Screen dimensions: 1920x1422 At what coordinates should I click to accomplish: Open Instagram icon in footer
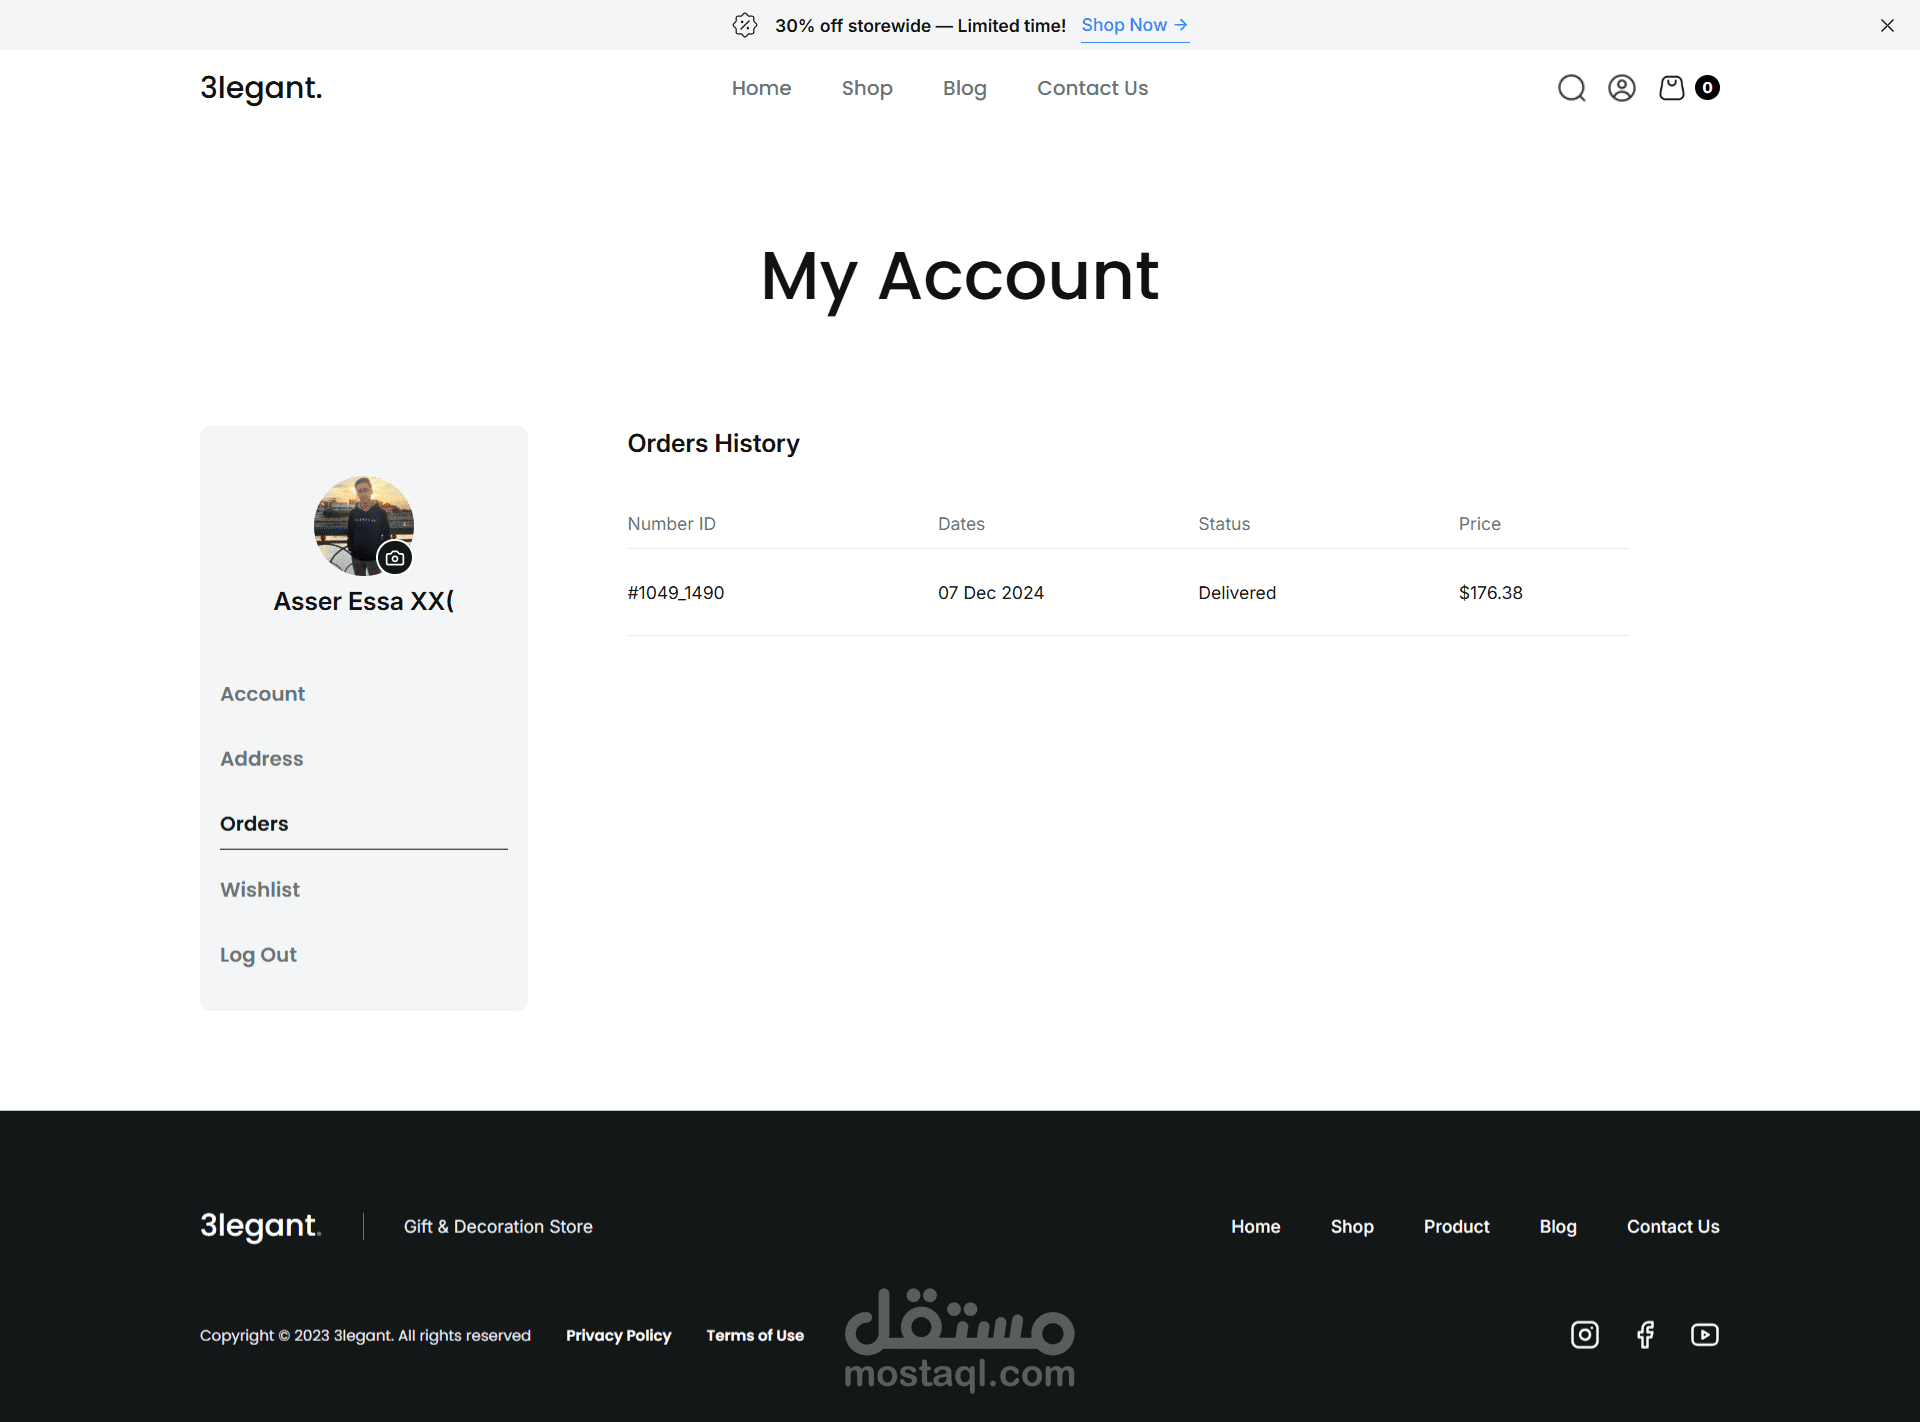[x=1584, y=1334]
